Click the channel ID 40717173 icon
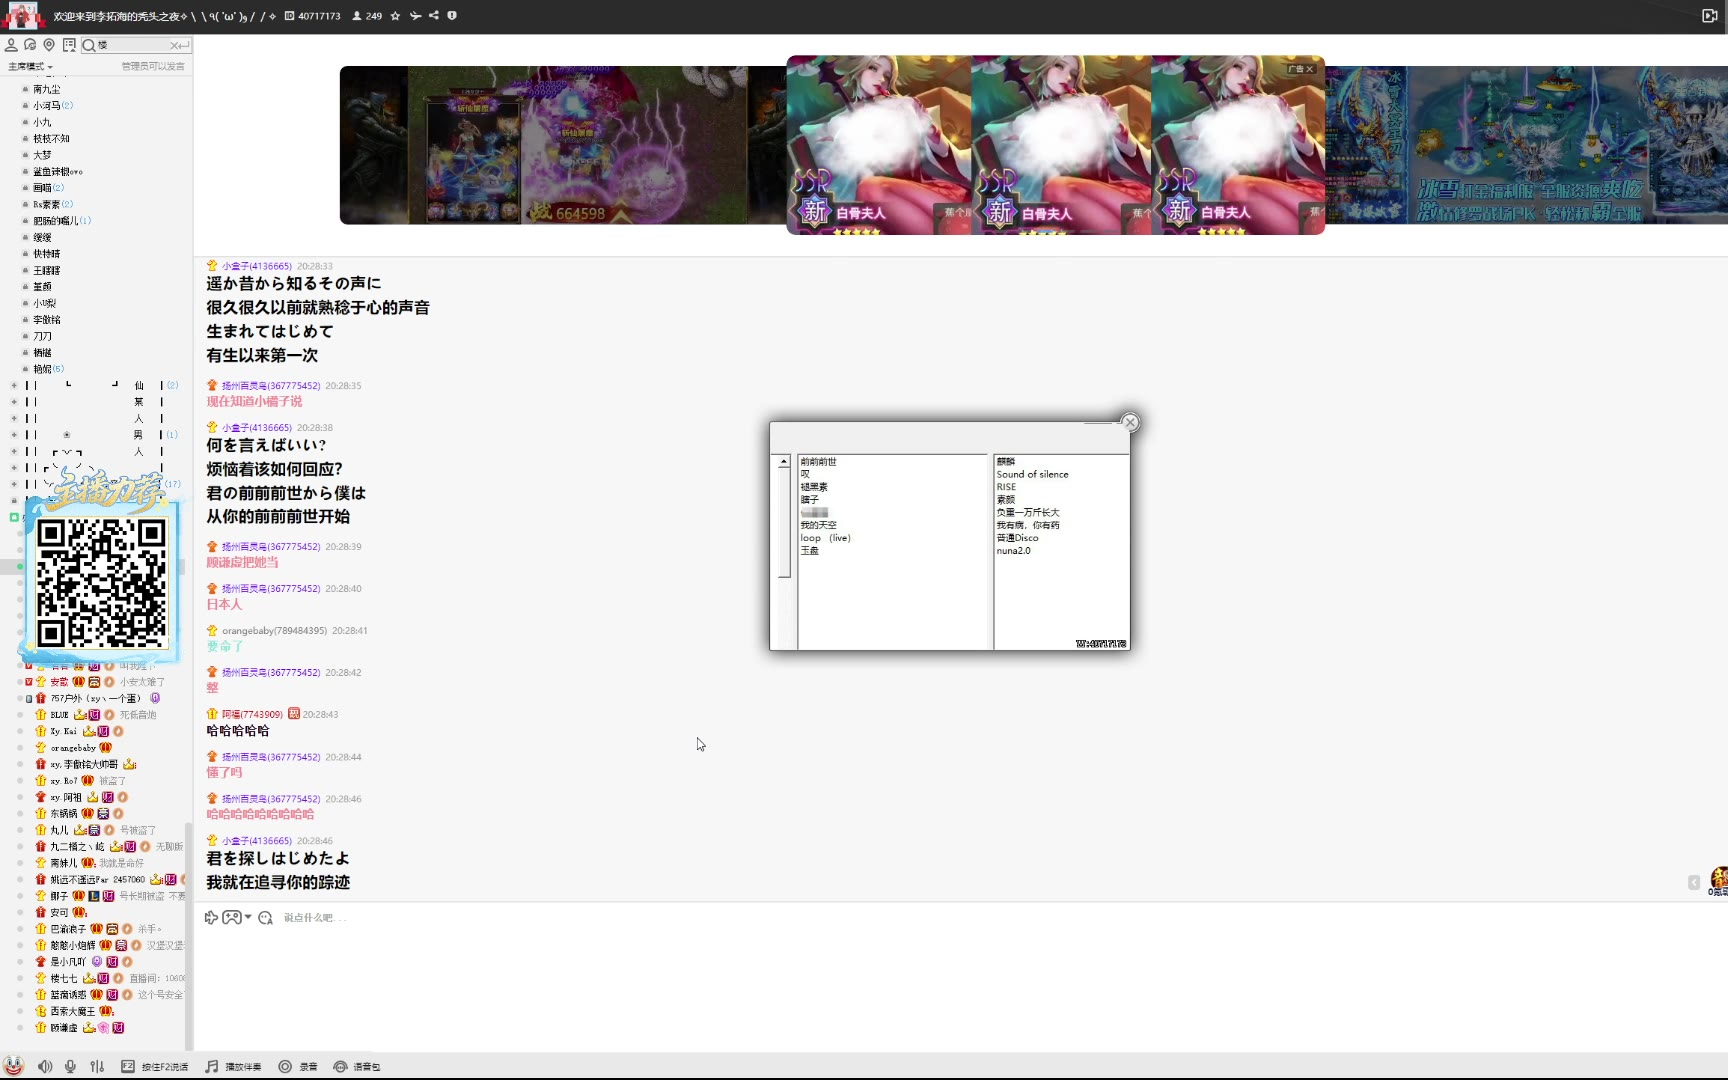Viewport: 1728px width, 1080px height. click(289, 16)
